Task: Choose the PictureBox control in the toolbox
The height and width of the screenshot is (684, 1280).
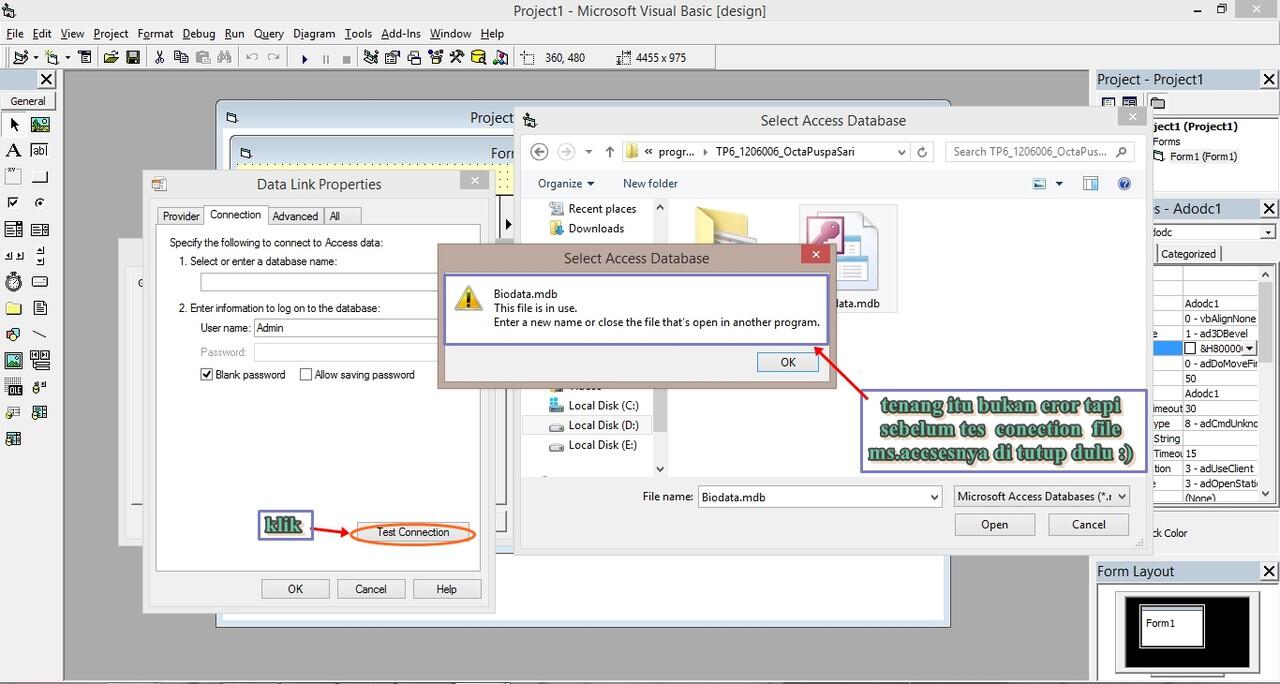Action: [40, 125]
